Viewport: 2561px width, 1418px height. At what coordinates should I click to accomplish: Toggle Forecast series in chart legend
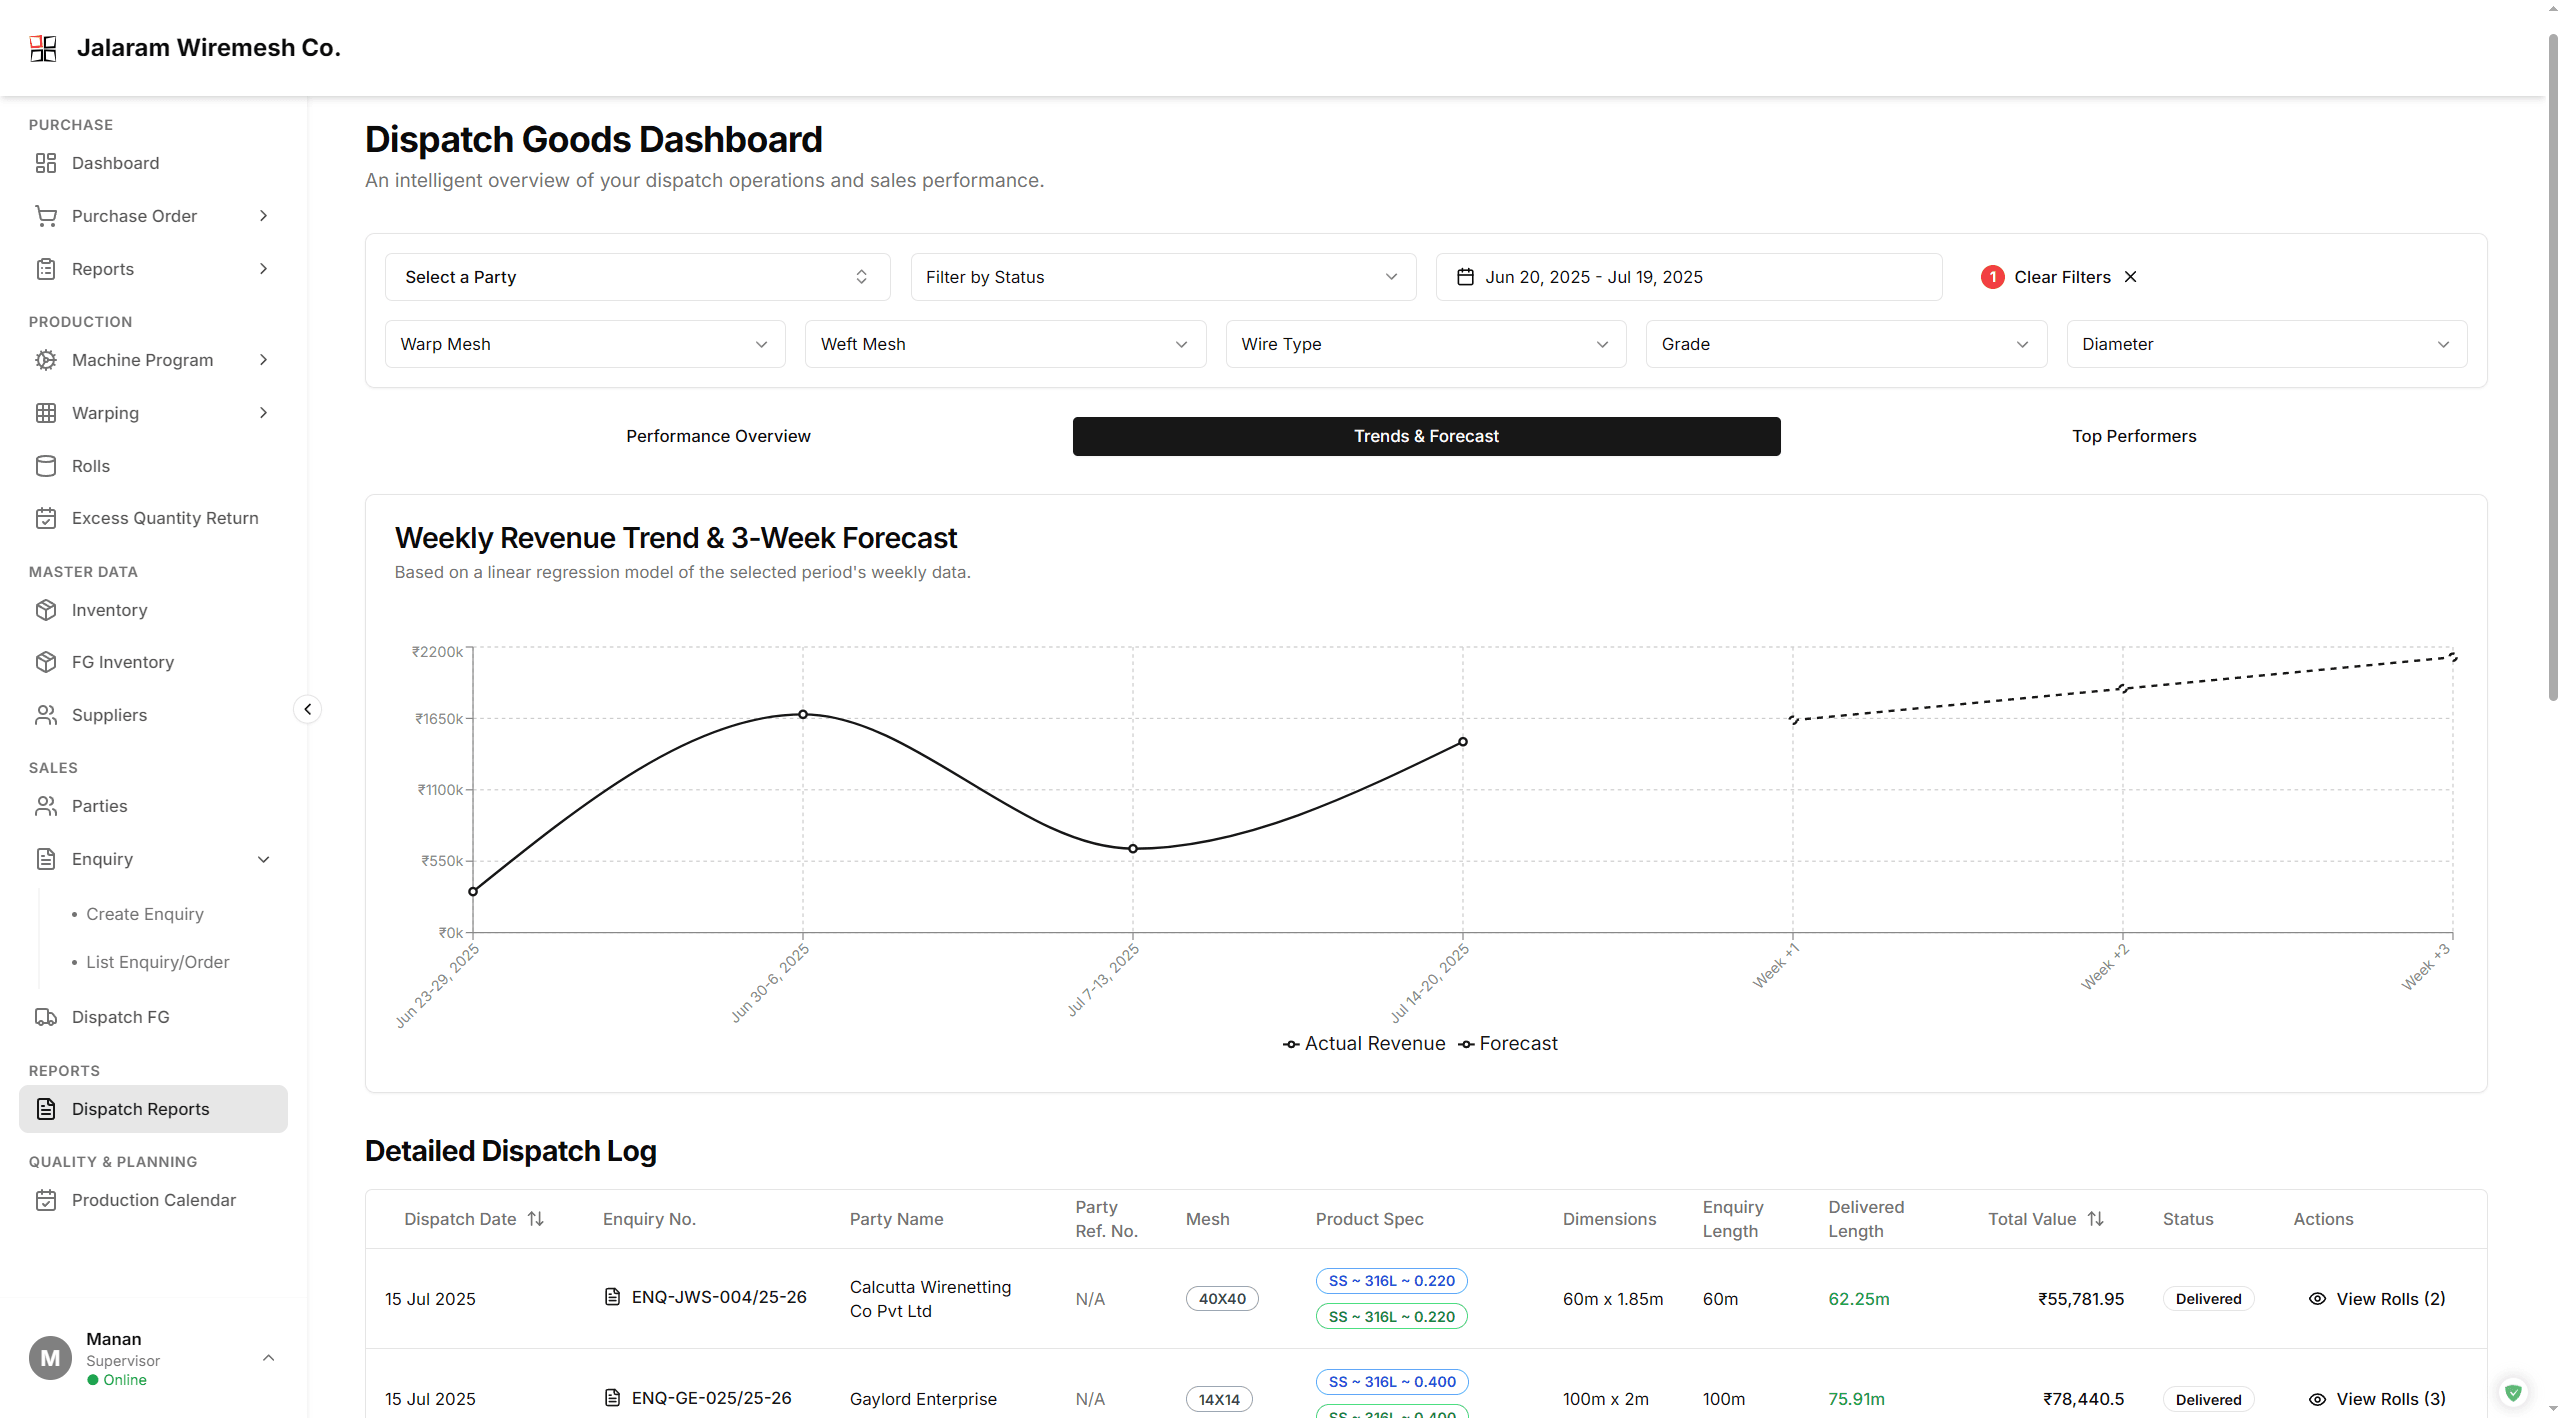pos(1508,1044)
